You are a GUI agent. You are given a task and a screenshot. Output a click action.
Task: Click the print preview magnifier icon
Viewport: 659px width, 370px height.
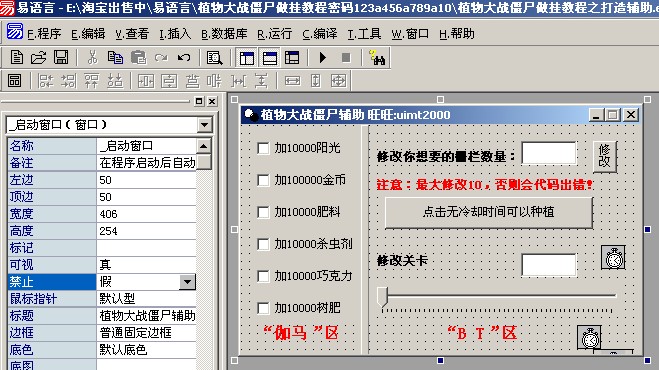[214, 58]
